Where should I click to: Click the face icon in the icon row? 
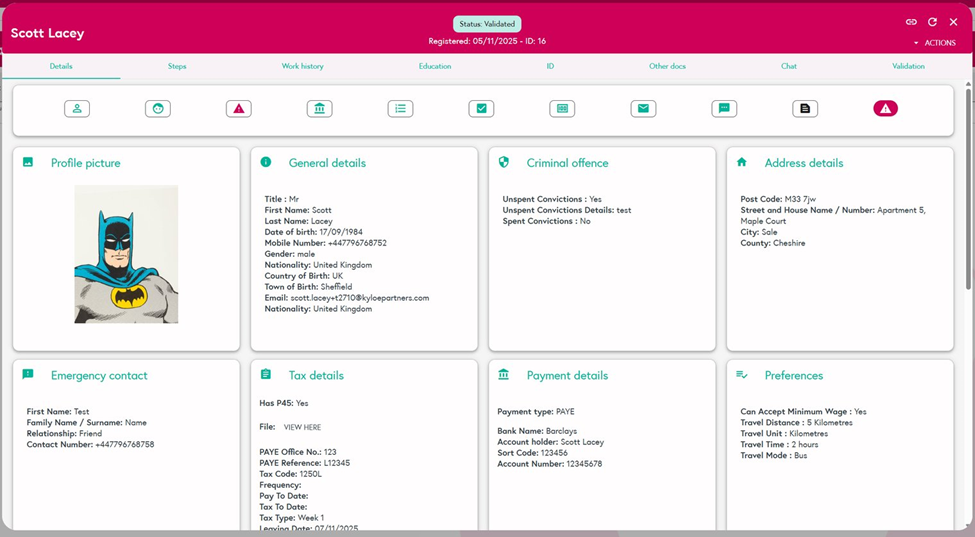(158, 109)
